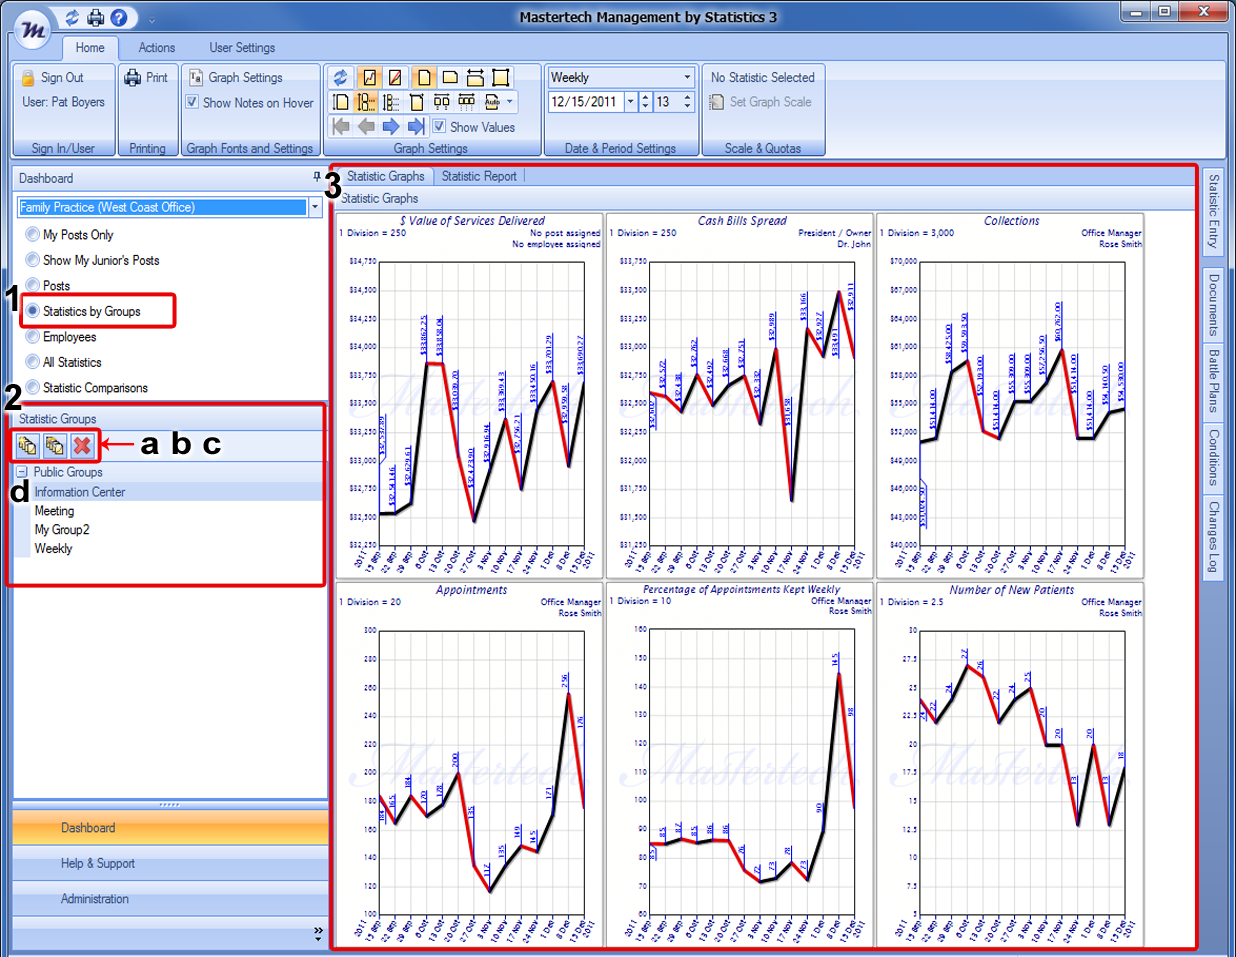Open the Auto layout dropdown arrow
This screenshot has width=1236, height=957.
tap(510, 102)
